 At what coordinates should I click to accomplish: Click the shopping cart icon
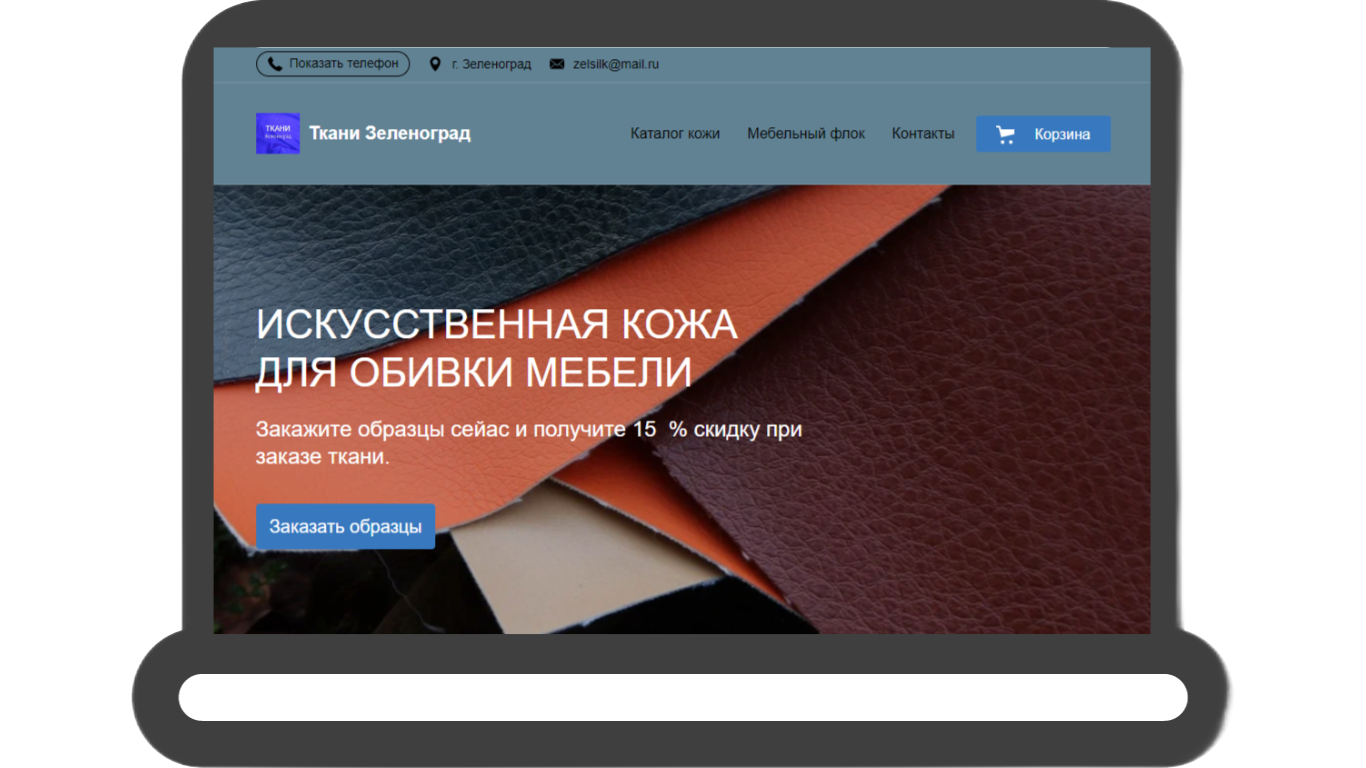(x=1005, y=134)
